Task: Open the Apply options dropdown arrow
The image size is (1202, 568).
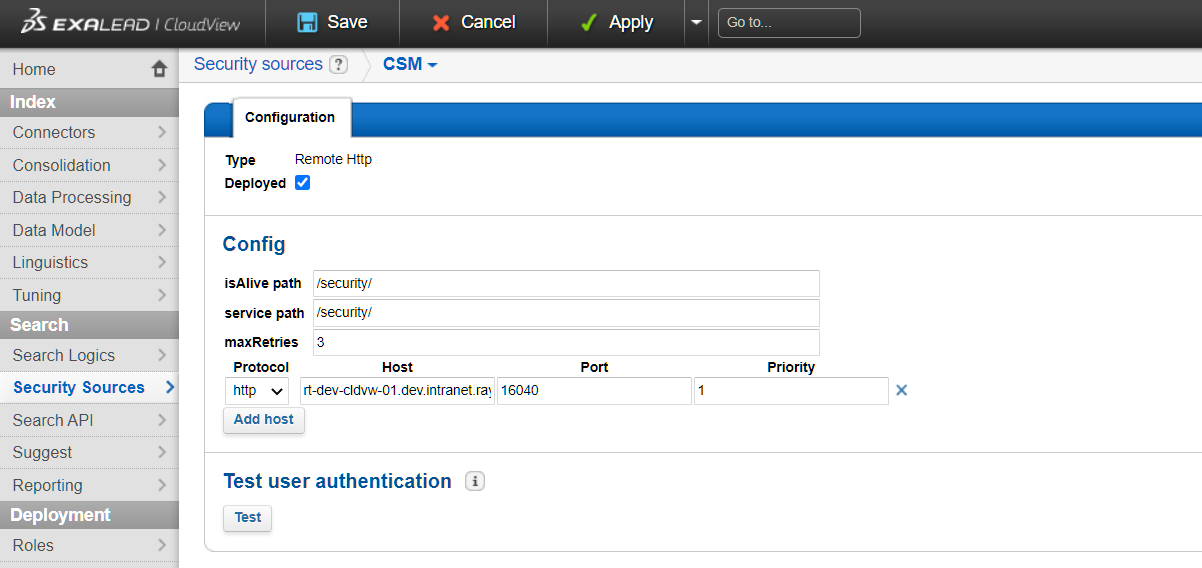Action: [696, 22]
